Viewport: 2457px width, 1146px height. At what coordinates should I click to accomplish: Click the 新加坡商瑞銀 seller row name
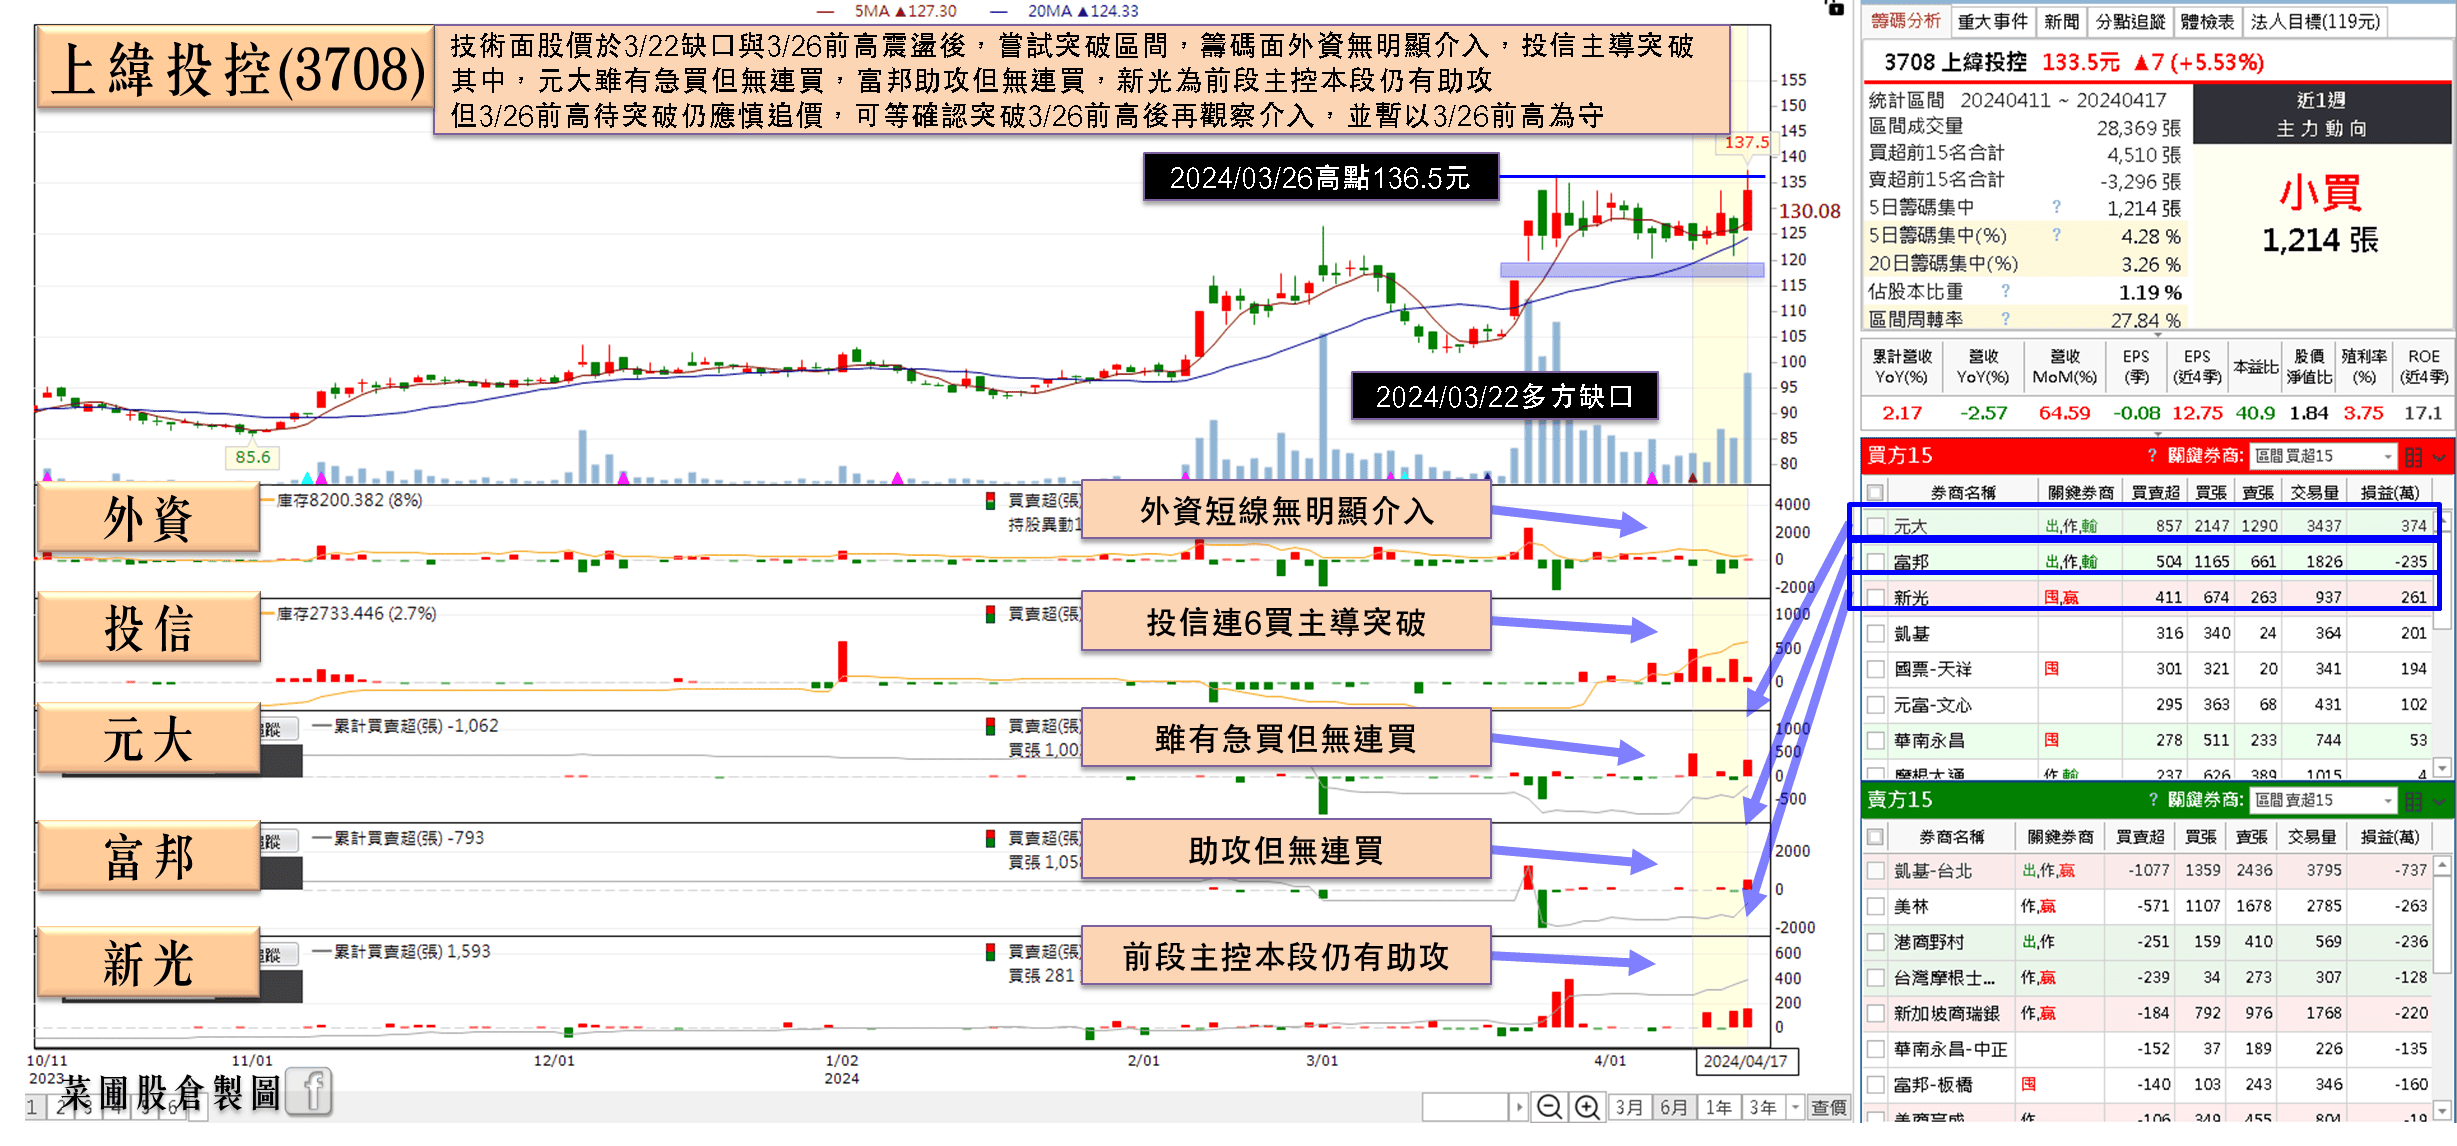(1946, 1013)
